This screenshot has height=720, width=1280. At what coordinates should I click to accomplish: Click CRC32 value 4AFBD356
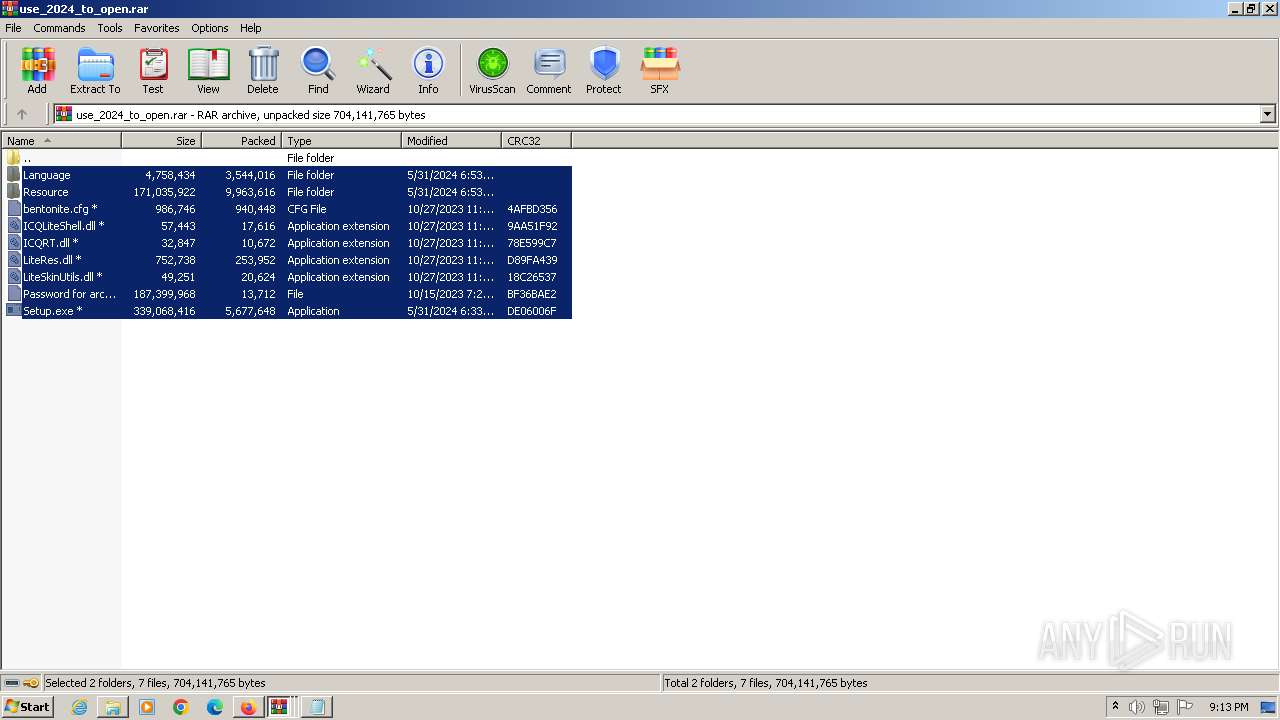click(532, 209)
